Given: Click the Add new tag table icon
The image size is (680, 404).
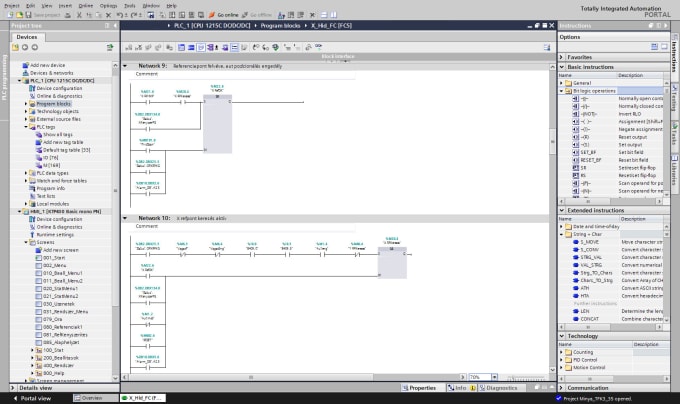Looking at the screenshot, I should click(x=39, y=142).
